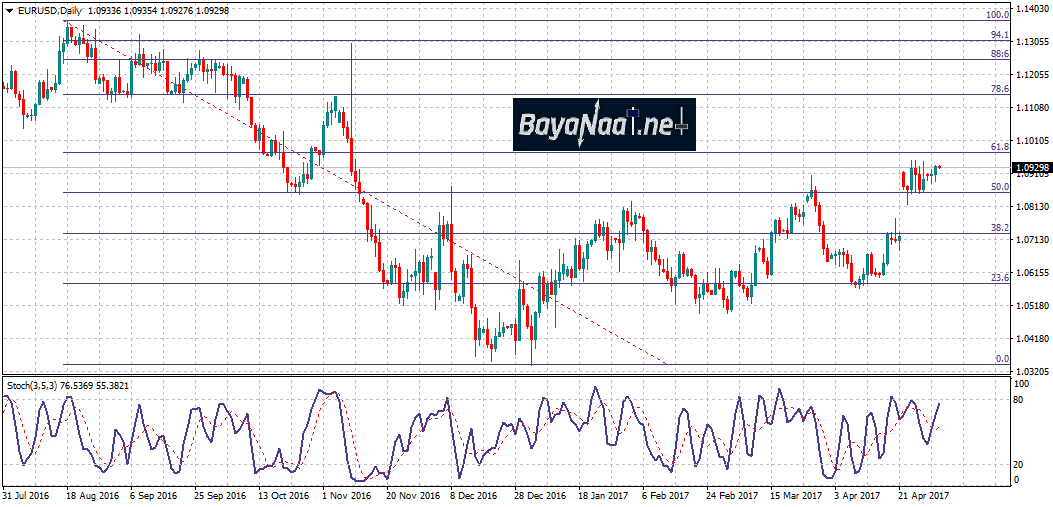Image resolution: width=1053 pixels, height=507 pixels.
Task: Click the BayaNaa1.net watermark logo
Action: (x=603, y=125)
